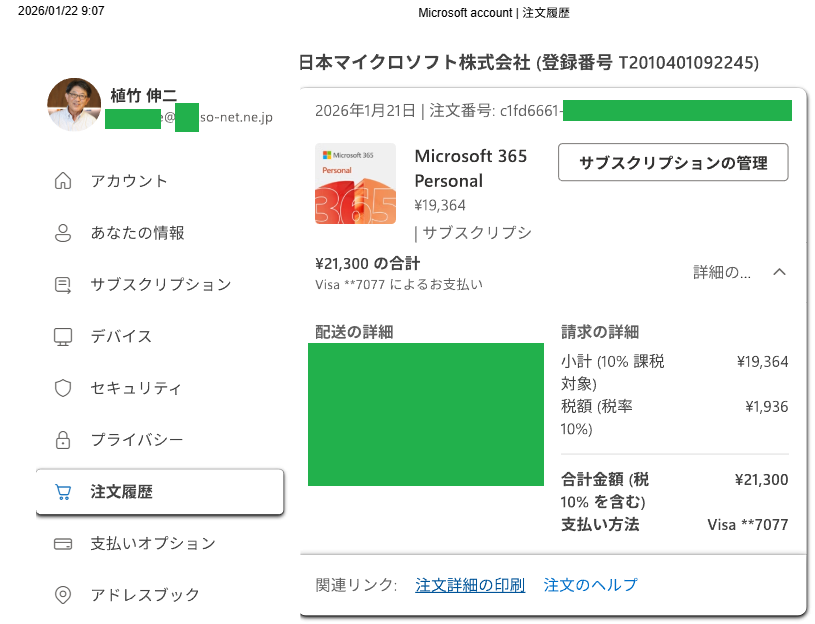Click the person icon for あなたの情報

[63, 233]
